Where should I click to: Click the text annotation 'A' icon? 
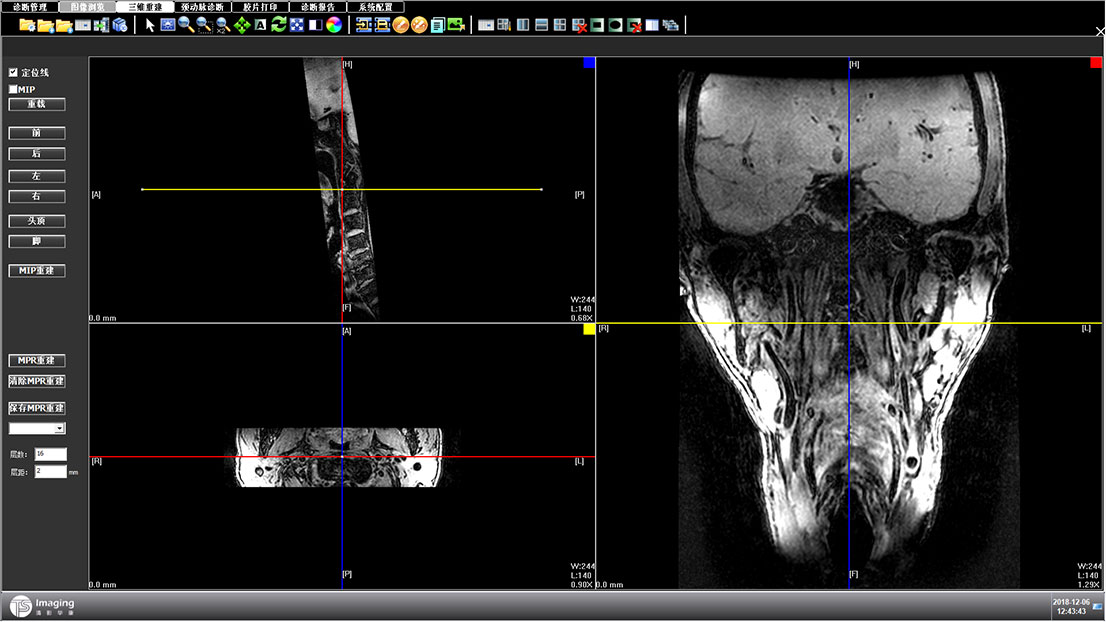coord(260,25)
